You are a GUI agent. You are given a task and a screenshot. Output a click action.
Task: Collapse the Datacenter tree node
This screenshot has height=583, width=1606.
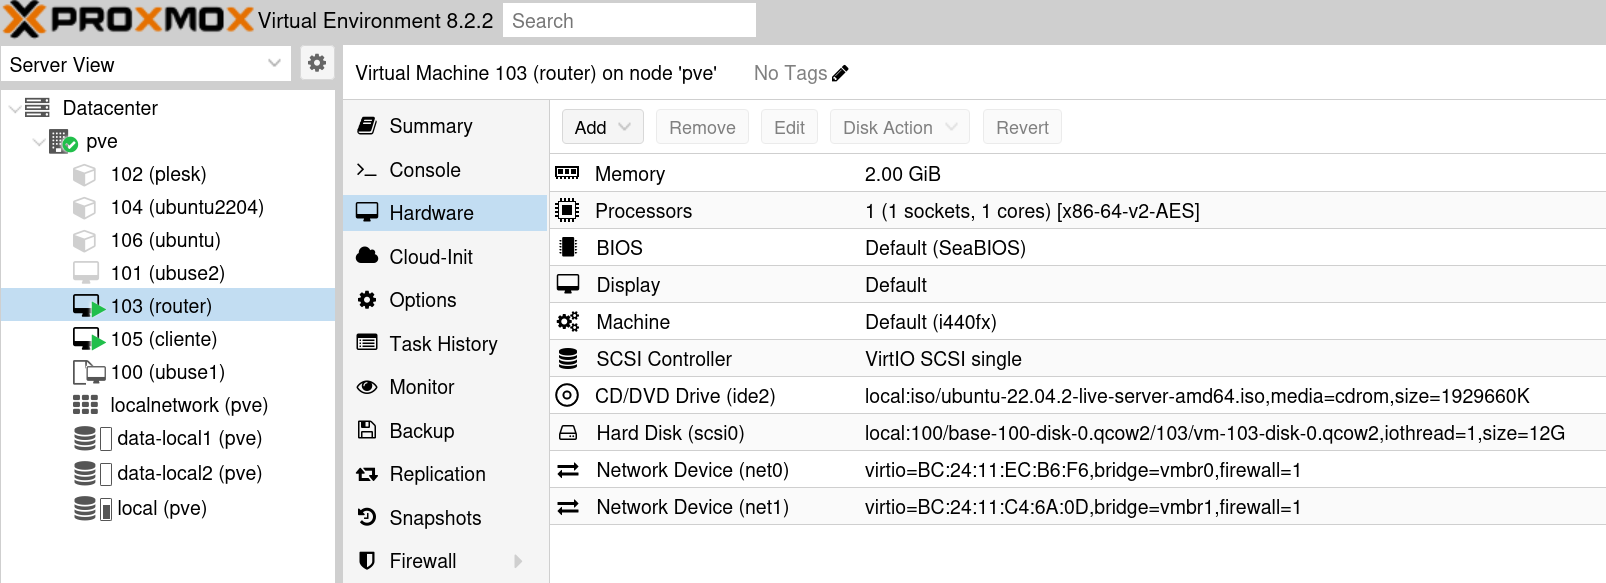pyautogui.click(x=14, y=108)
